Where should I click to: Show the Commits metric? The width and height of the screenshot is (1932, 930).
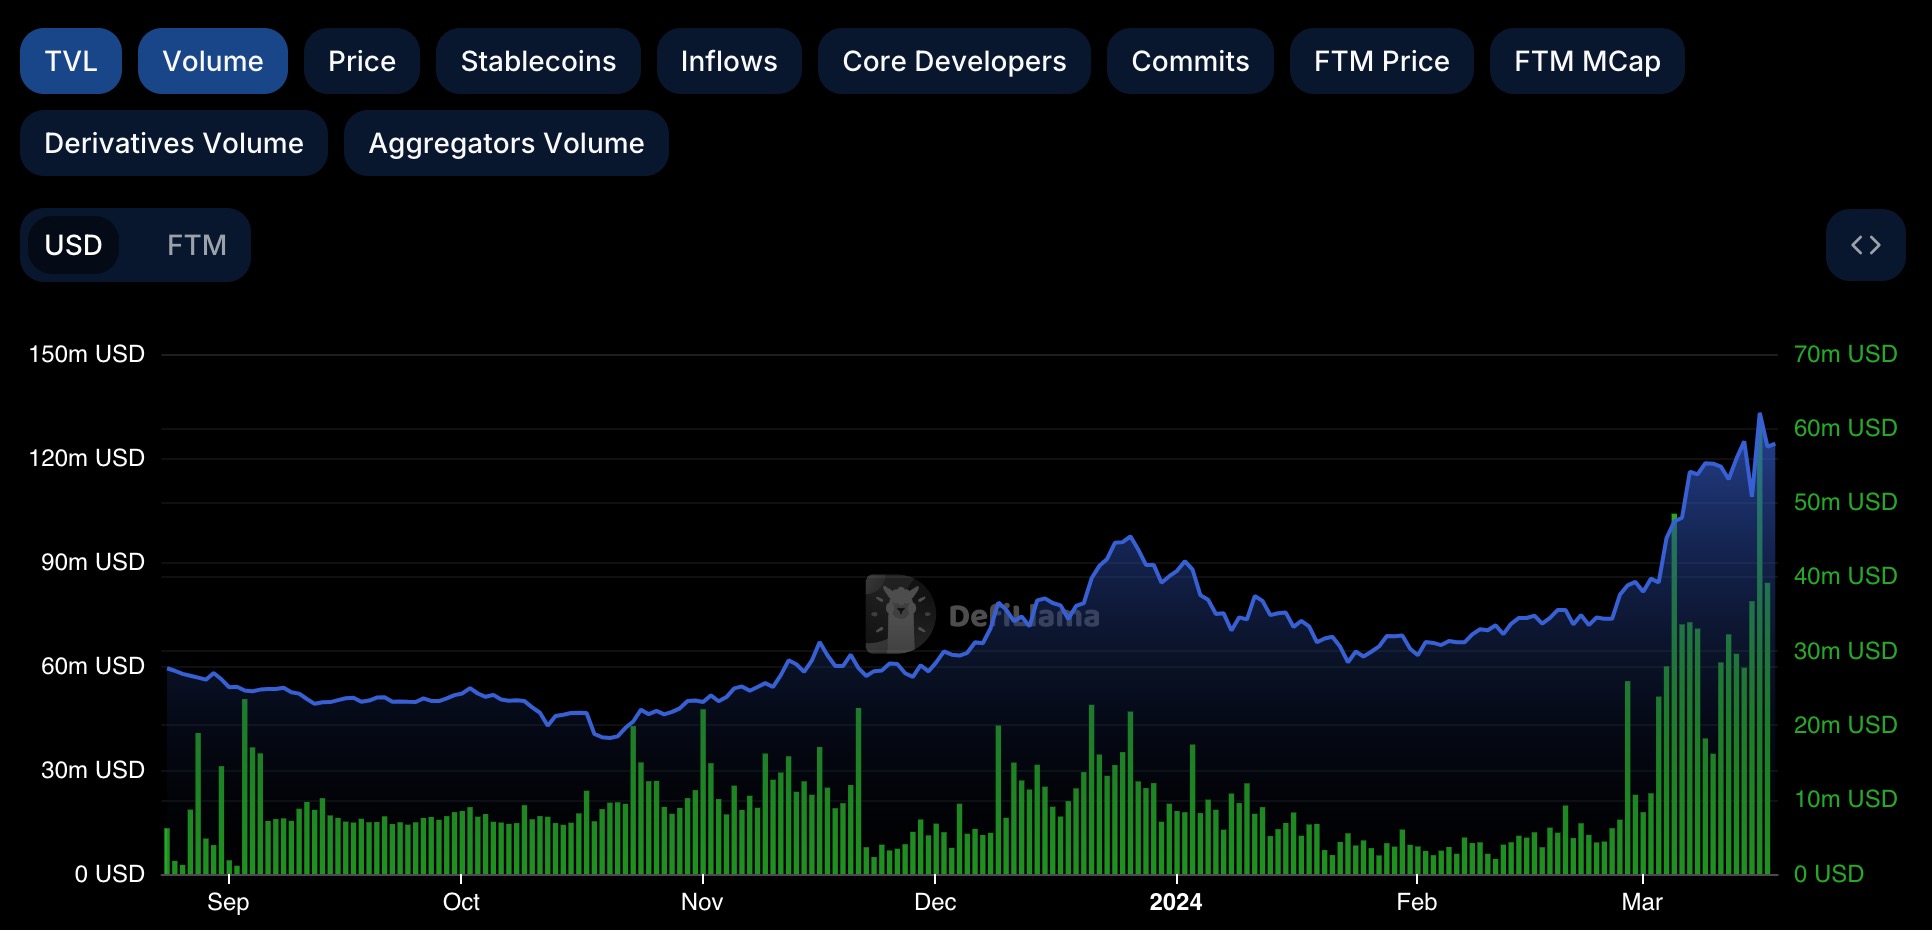(x=1190, y=61)
